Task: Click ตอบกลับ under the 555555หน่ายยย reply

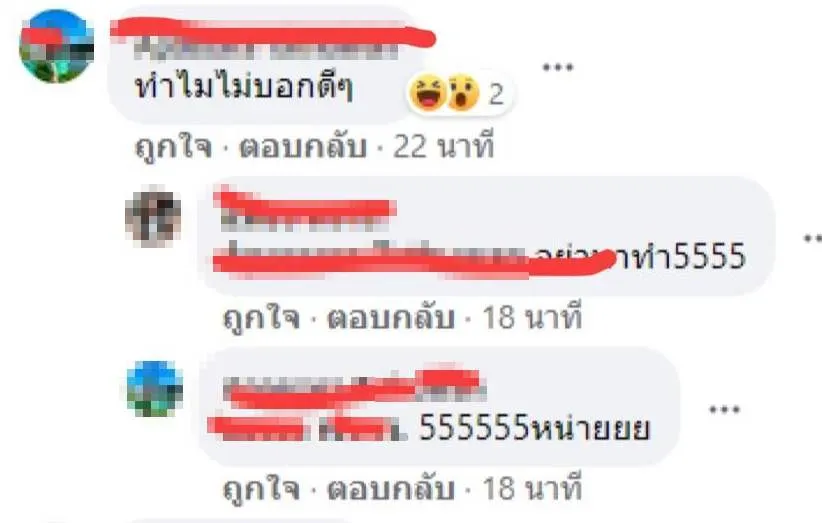Action: [391, 489]
